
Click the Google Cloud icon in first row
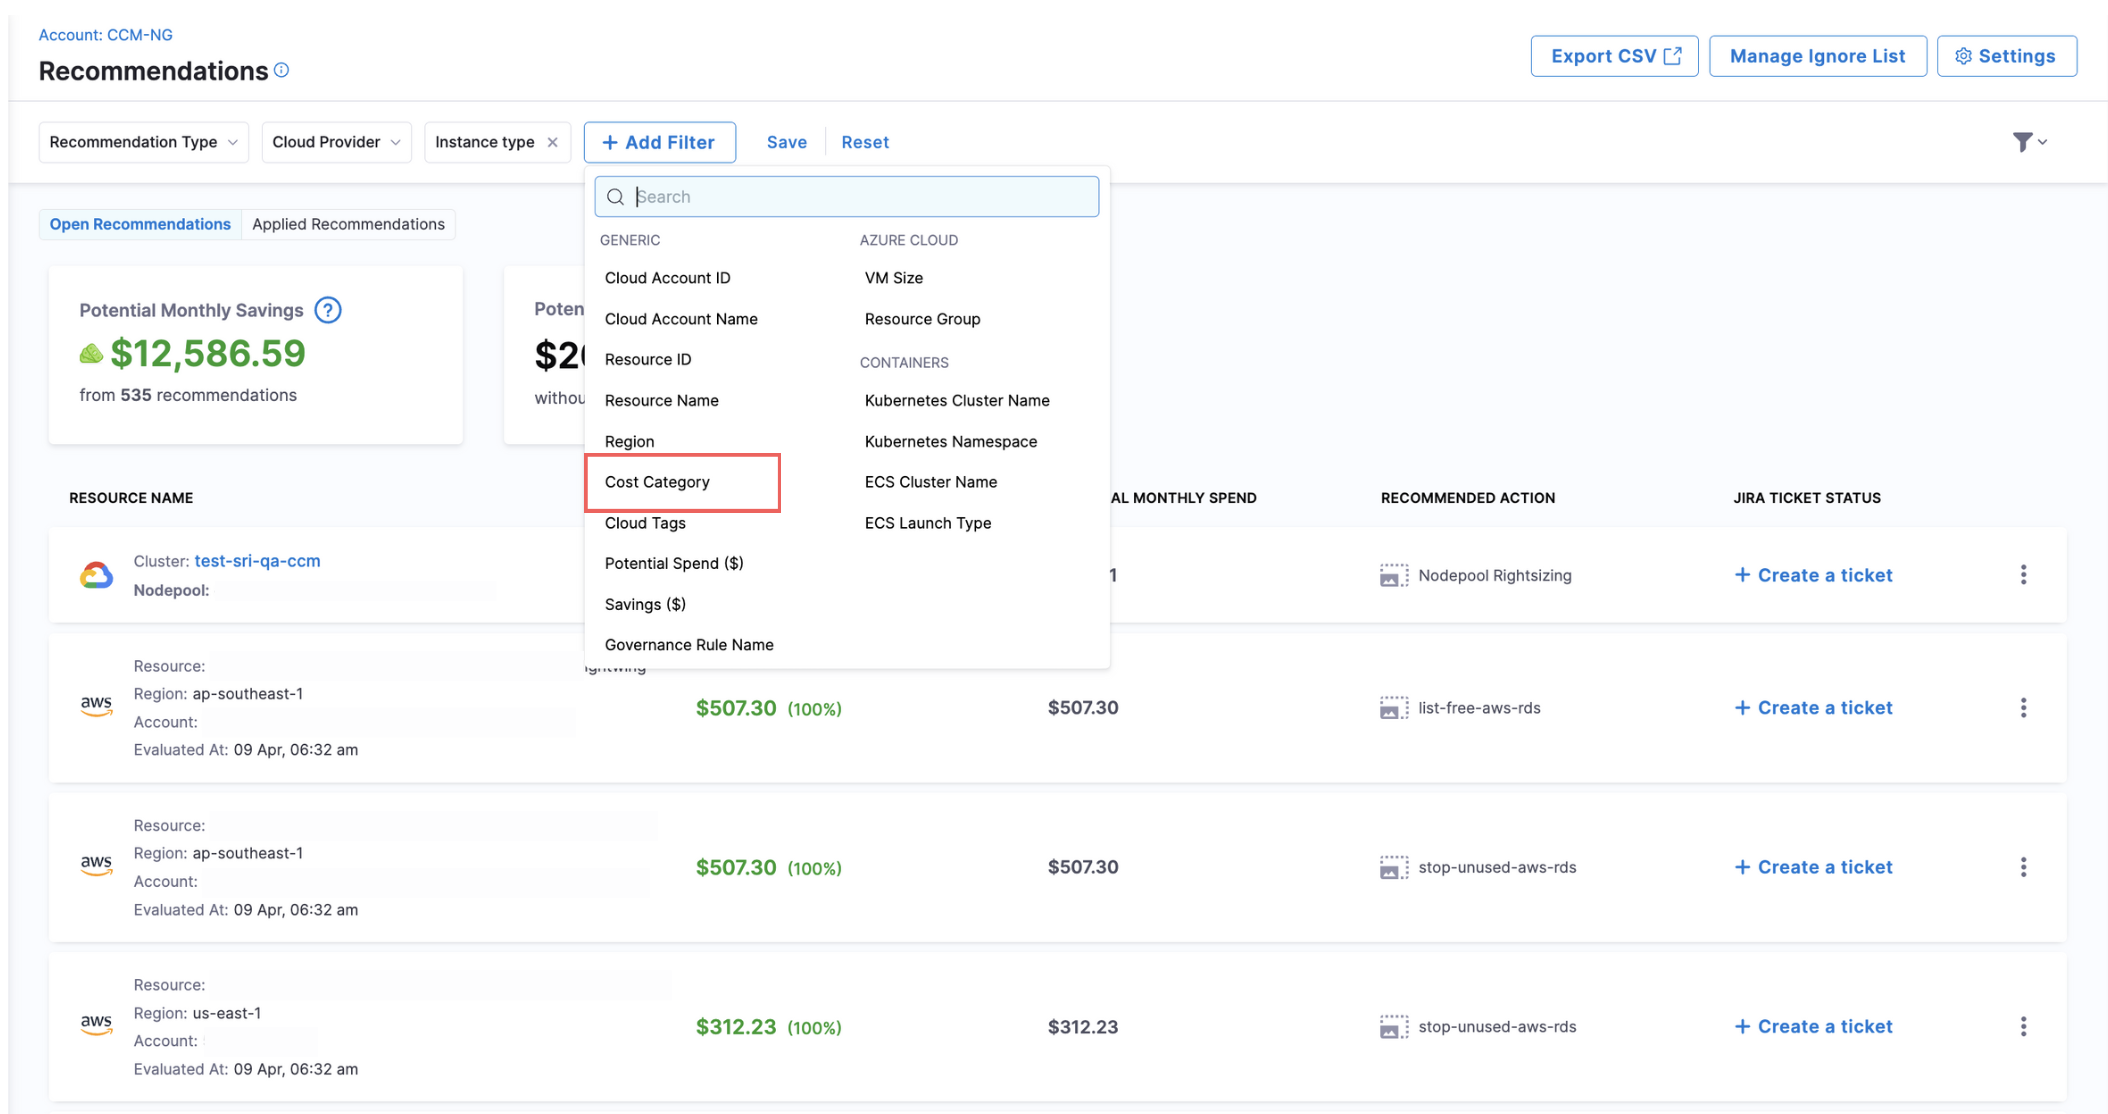point(96,575)
